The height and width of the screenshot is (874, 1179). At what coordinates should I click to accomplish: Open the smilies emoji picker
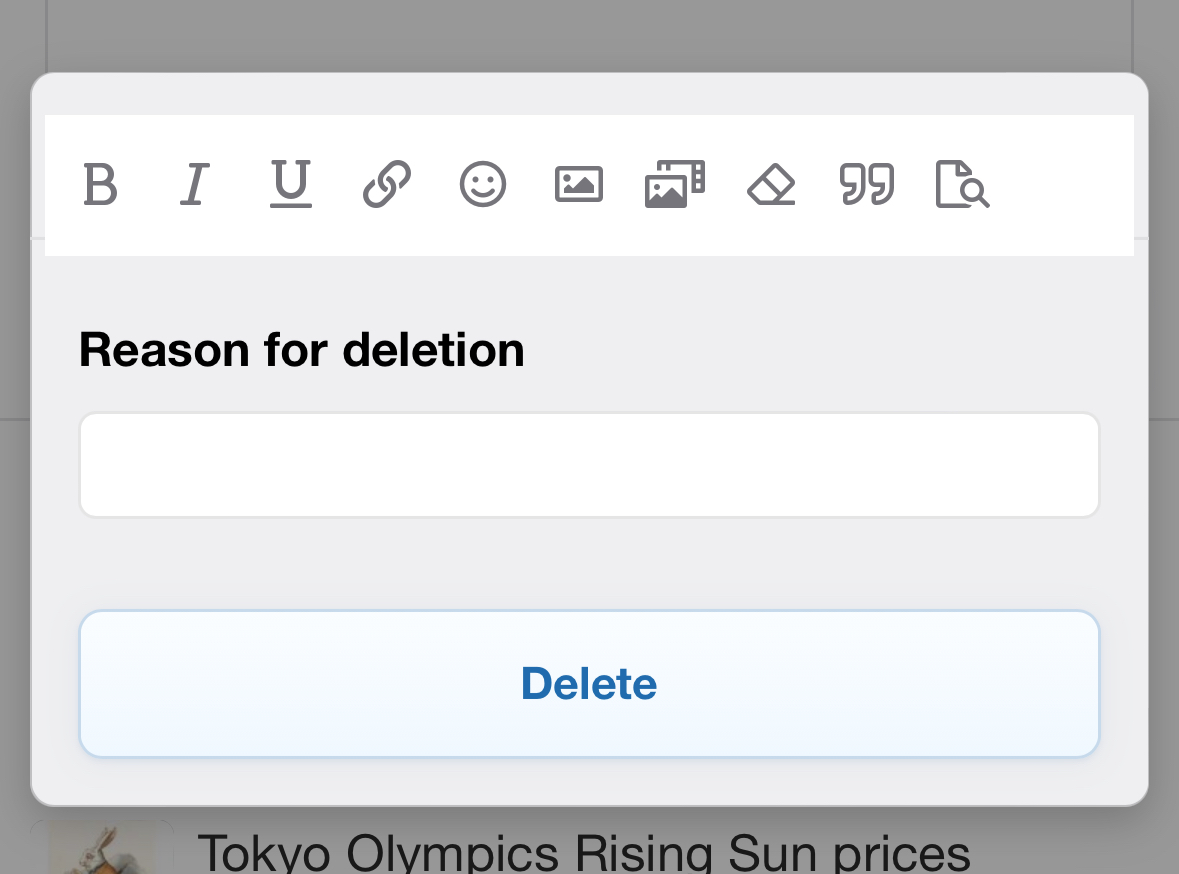point(483,185)
